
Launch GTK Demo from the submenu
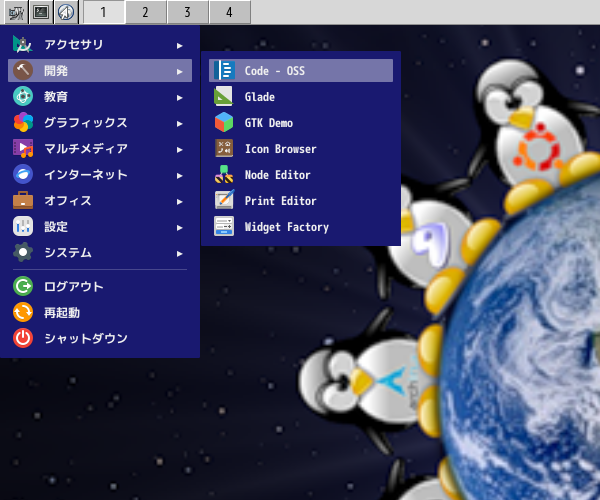click(x=301, y=122)
